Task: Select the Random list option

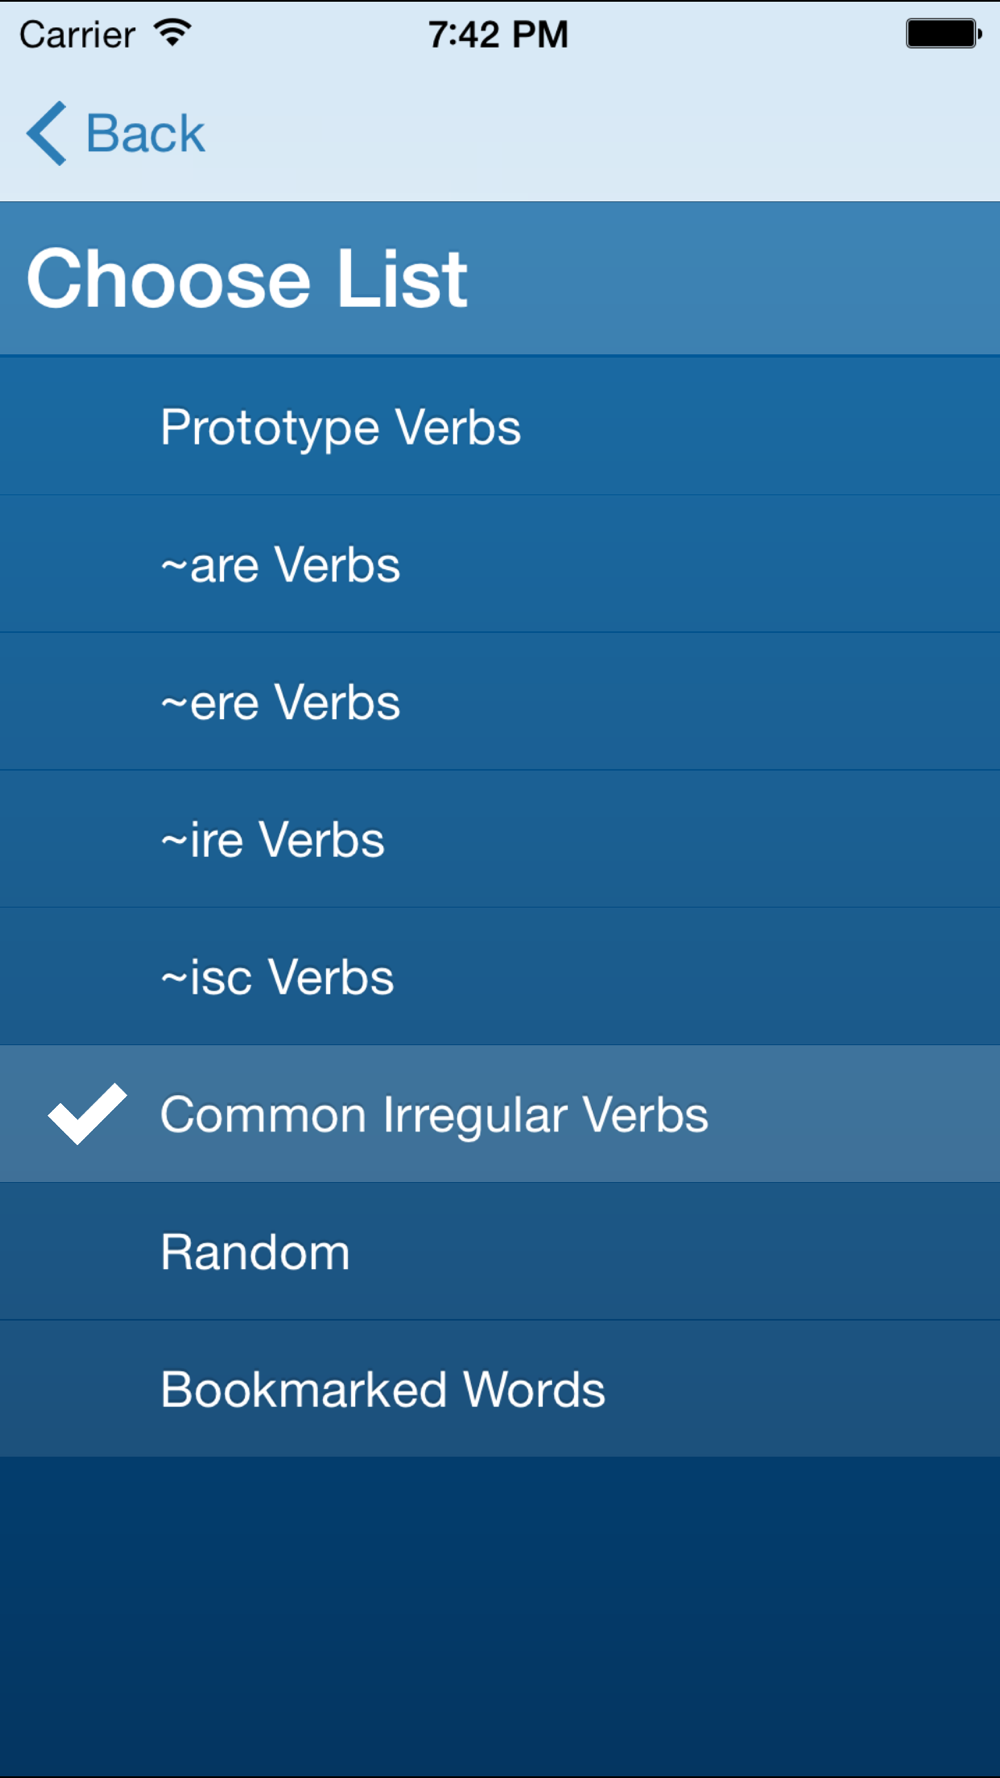Action: pos(255,1252)
